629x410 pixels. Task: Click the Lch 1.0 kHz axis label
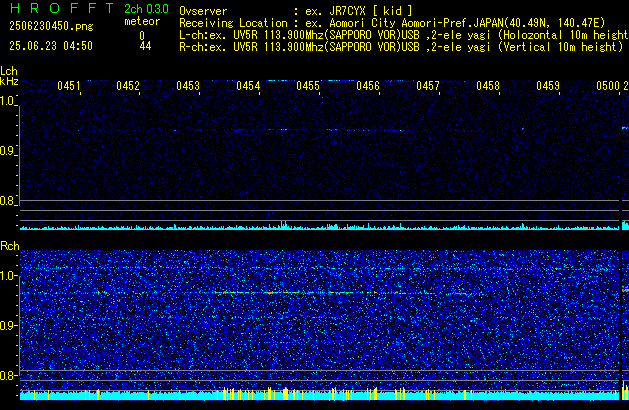[x=8, y=101]
